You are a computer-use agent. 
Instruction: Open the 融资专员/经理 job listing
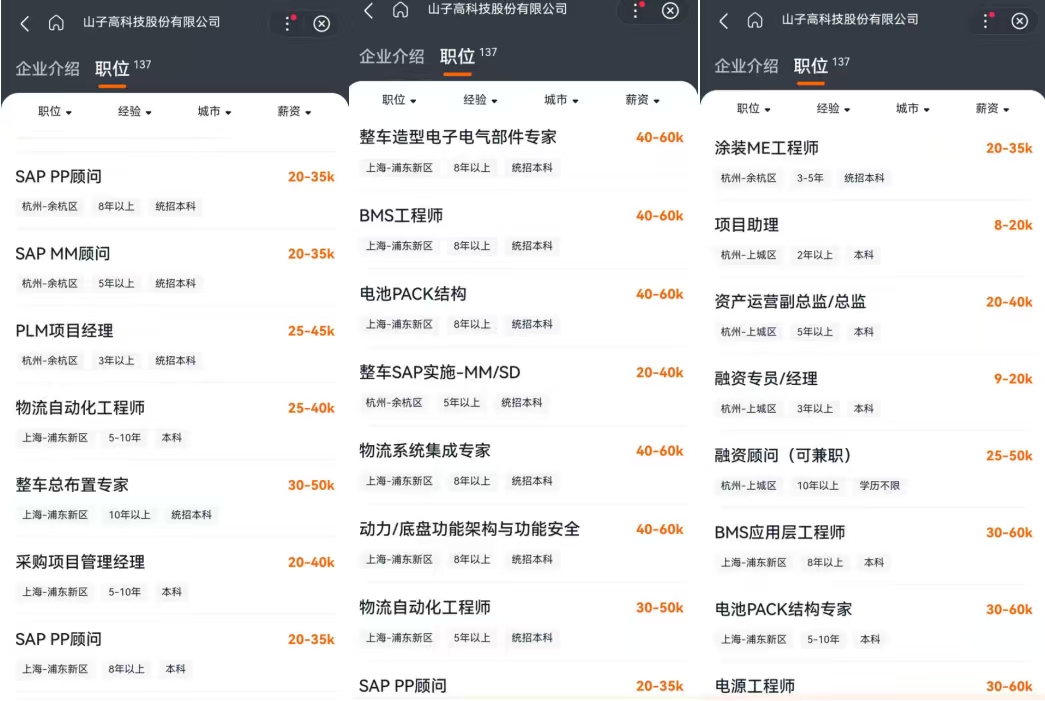point(873,392)
